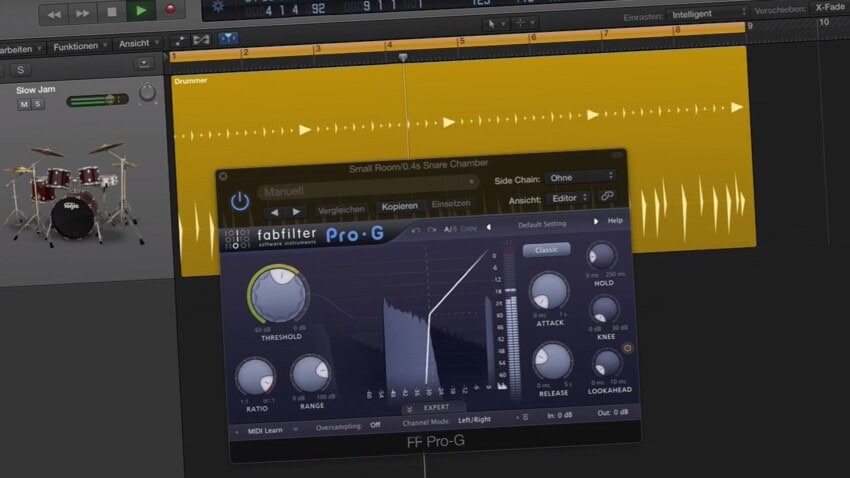Click the Slow Jam volume fader
This screenshot has height=478, width=850.
pyautogui.click(x=98, y=100)
